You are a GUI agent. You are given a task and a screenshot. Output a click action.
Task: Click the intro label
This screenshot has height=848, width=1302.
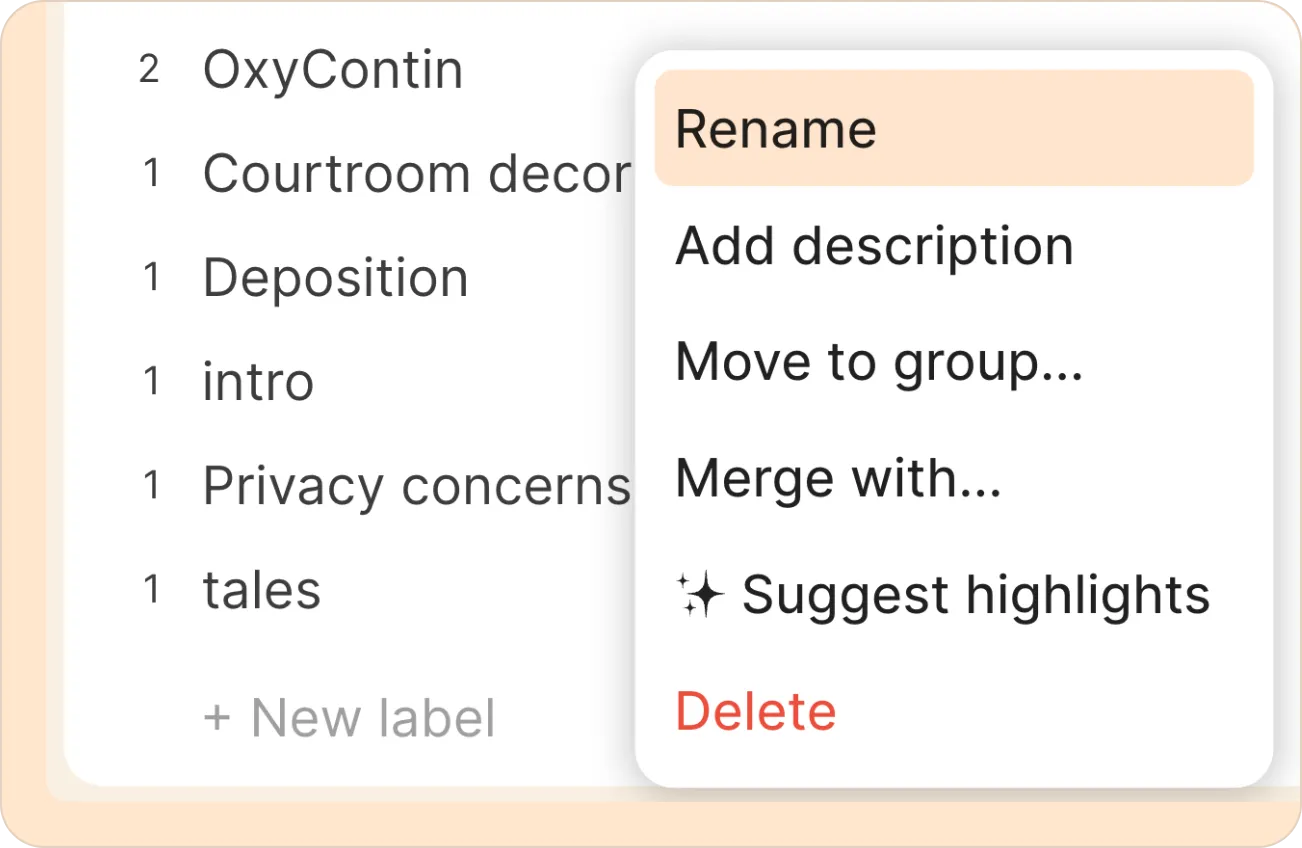[x=258, y=382]
